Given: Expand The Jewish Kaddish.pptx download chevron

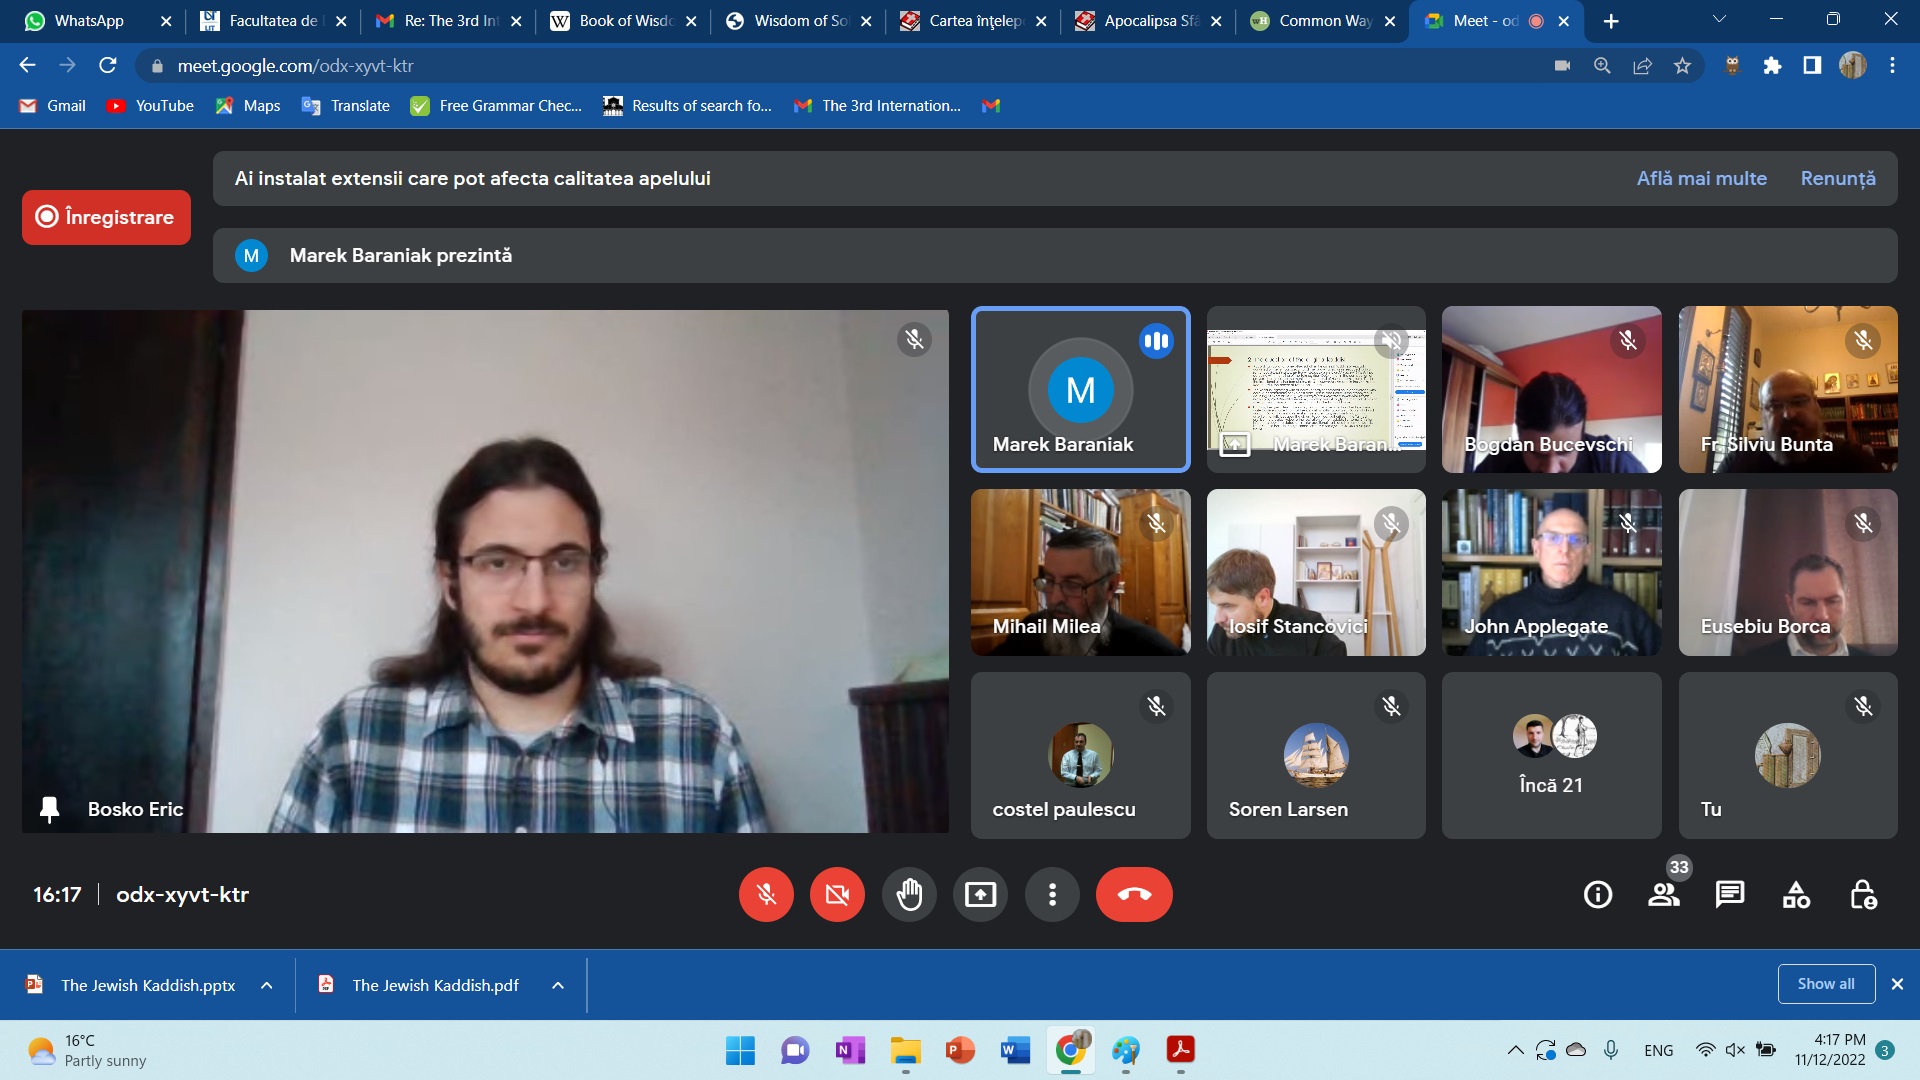Looking at the screenshot, I should point(267,985).
